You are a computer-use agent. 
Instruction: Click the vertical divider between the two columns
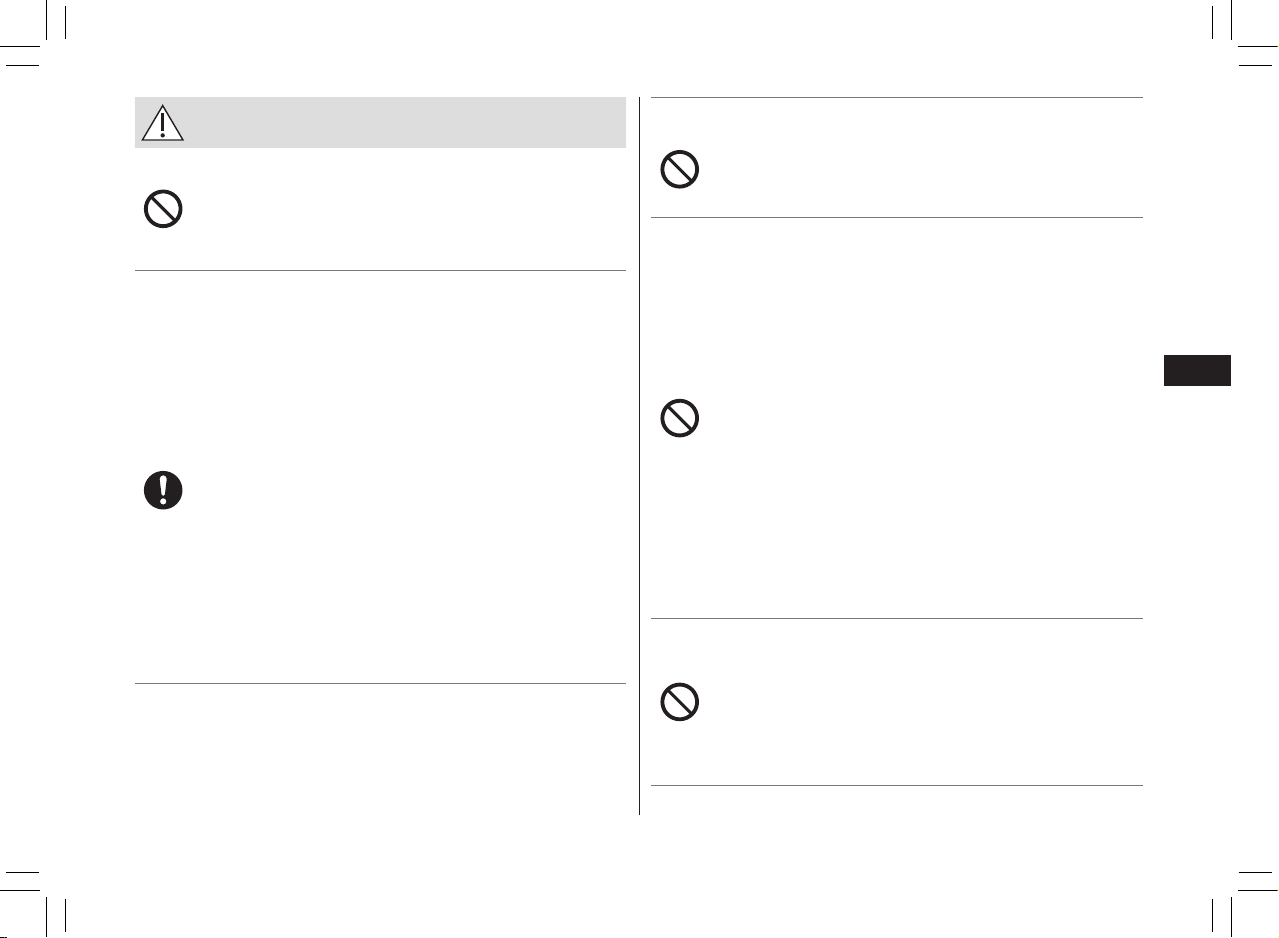point(638,456)
